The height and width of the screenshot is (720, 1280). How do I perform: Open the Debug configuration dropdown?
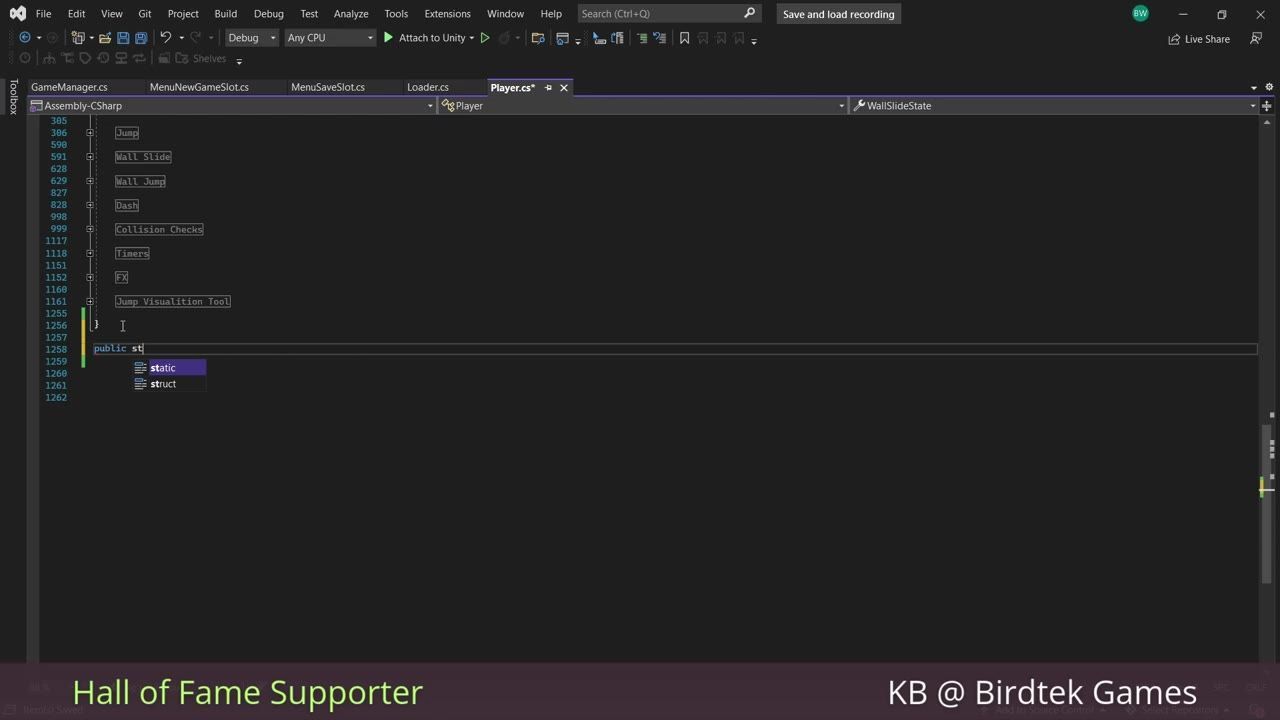(x=252, y=38)
